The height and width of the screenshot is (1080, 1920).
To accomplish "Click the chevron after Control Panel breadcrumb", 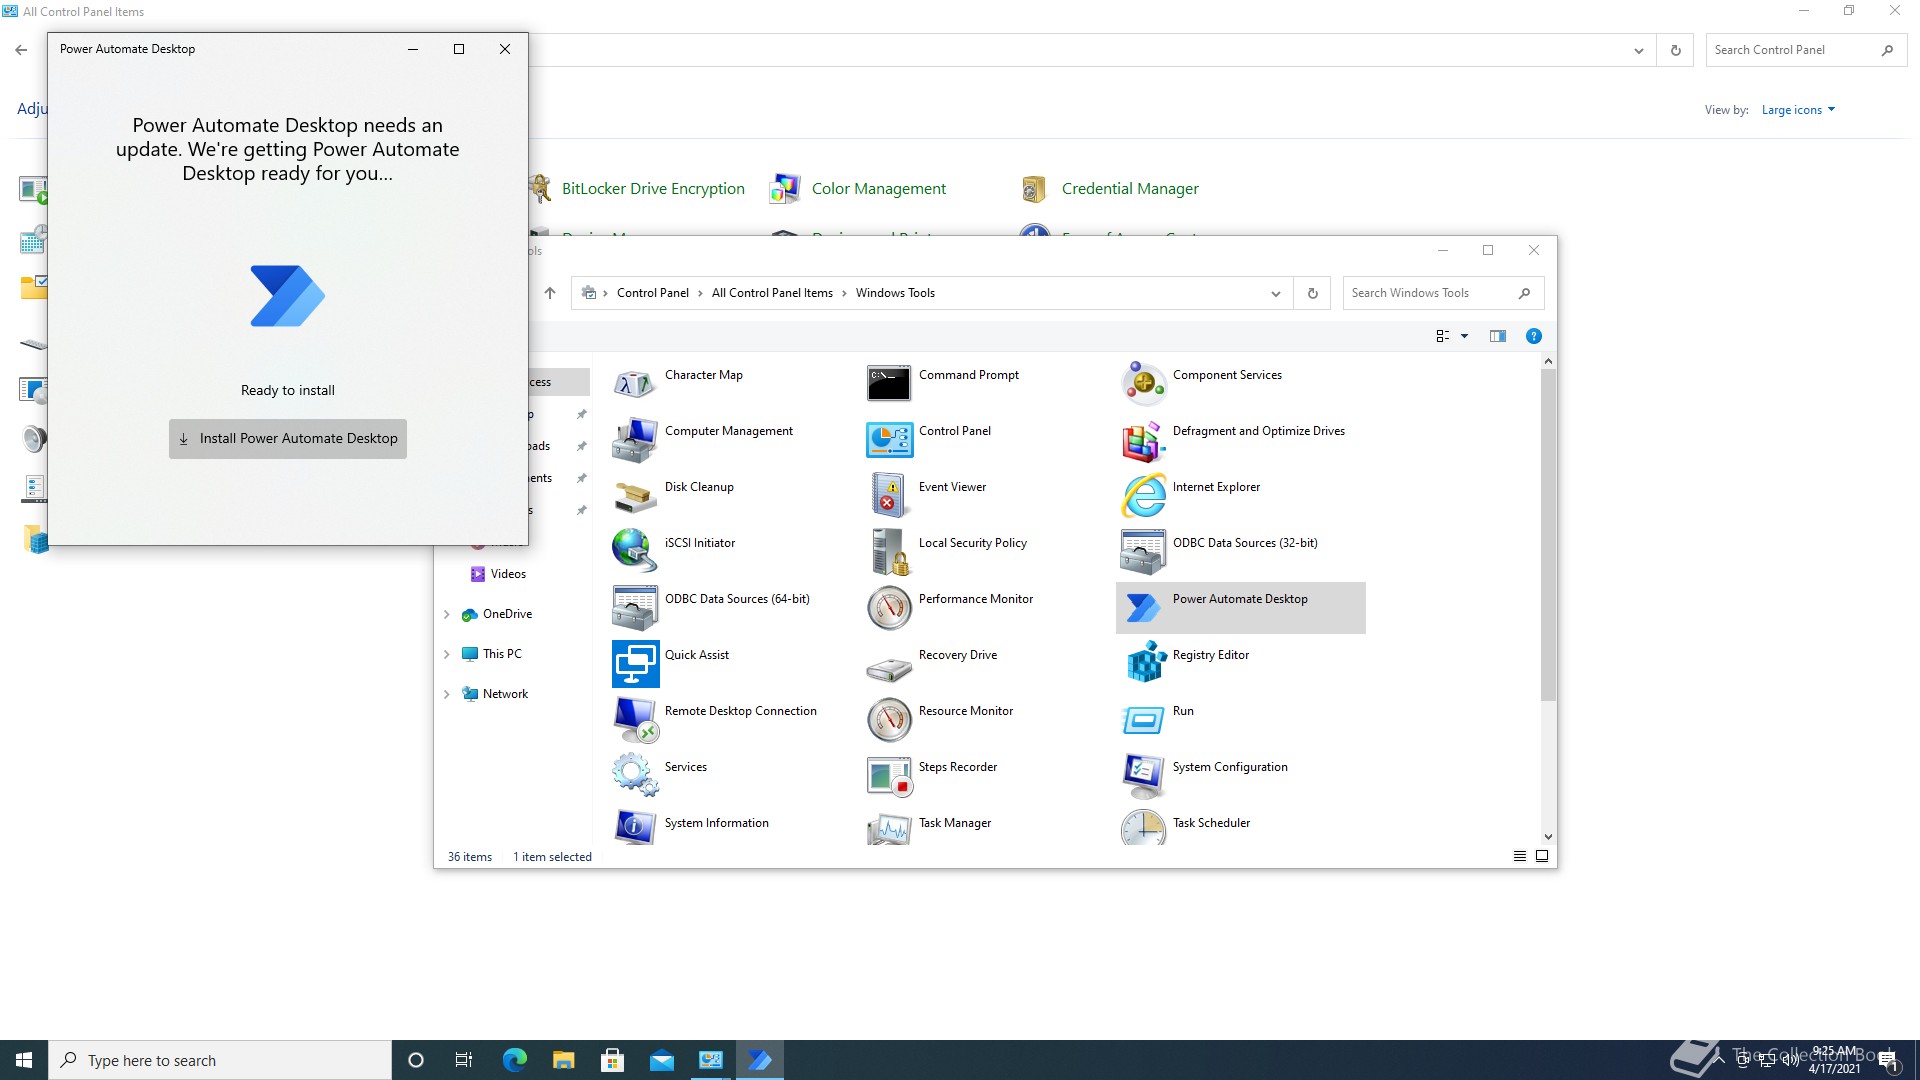I will point(700,293).
